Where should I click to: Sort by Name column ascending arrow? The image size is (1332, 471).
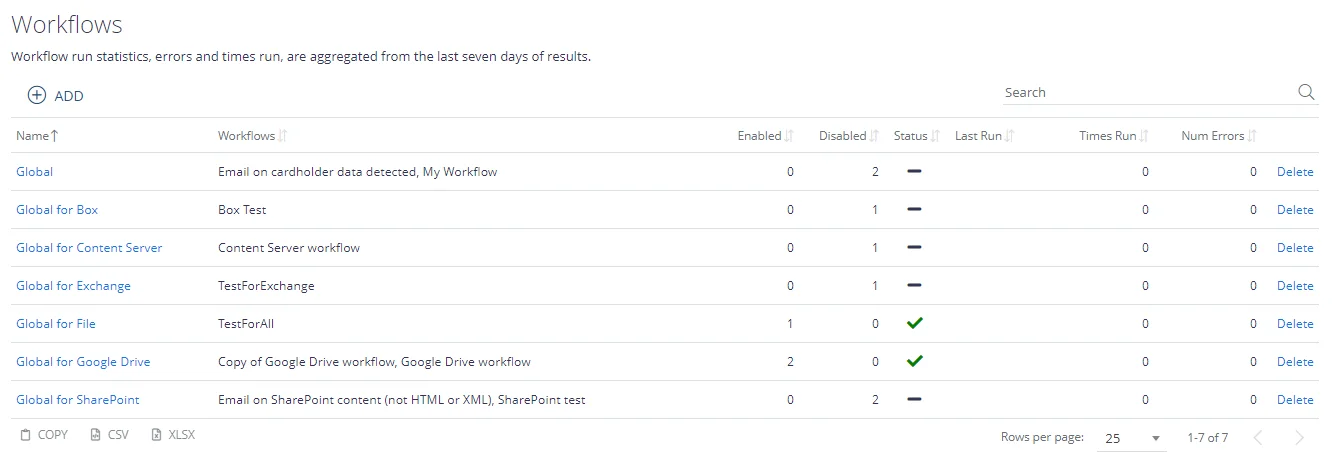(55, 136)
